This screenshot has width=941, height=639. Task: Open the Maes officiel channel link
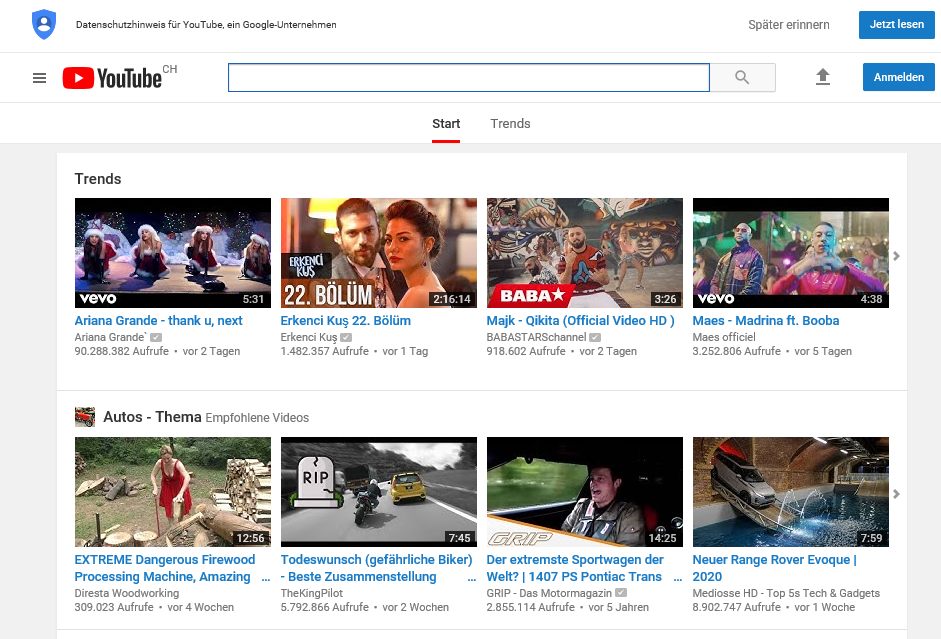click(x=724, y=337)
